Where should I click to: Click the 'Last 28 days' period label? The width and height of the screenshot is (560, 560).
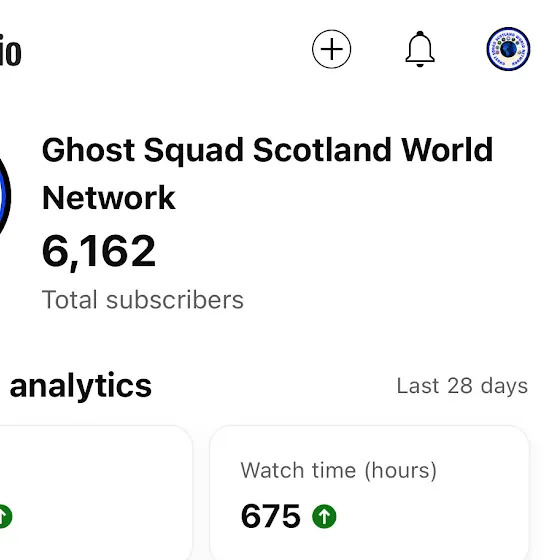[462, 386]
